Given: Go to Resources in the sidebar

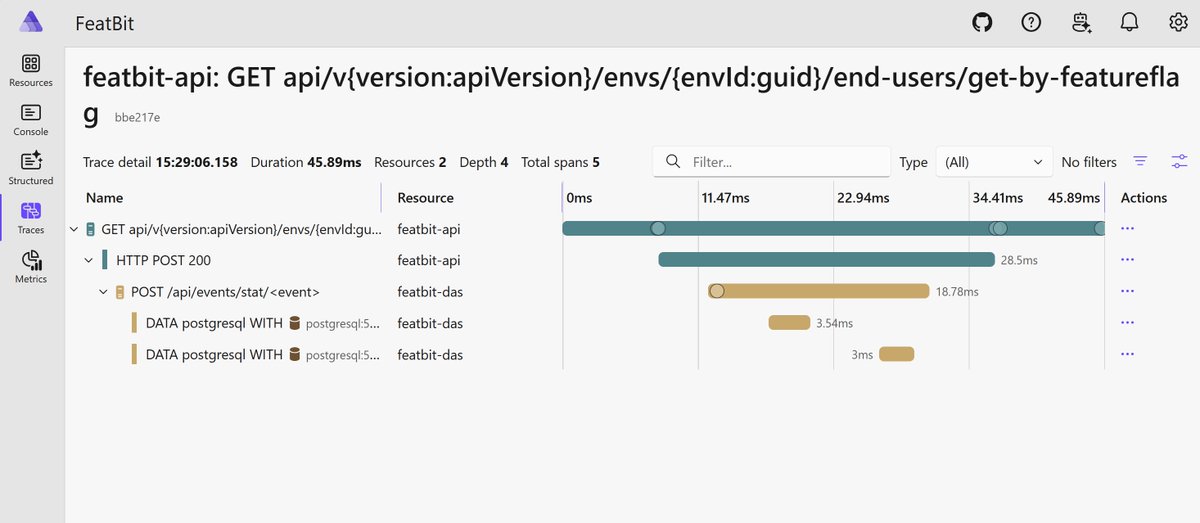Looking at the screenshot, I should (31, 71).
